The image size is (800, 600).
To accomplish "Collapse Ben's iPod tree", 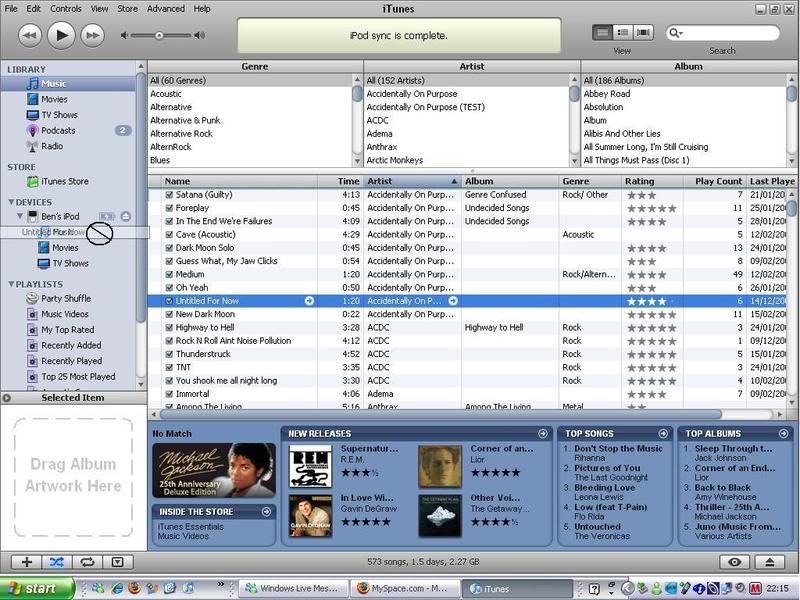I will [x=20, y=216].
